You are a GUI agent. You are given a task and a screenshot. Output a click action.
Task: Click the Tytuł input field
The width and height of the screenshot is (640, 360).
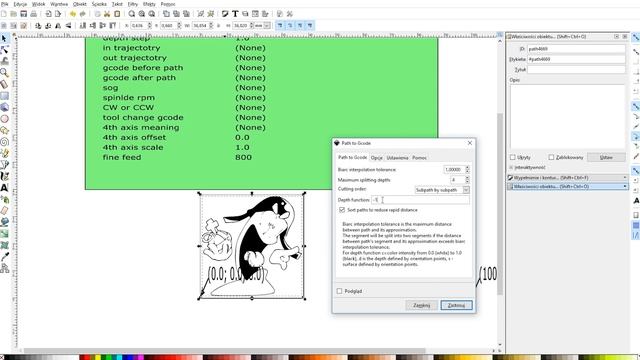tap(576, 69)
